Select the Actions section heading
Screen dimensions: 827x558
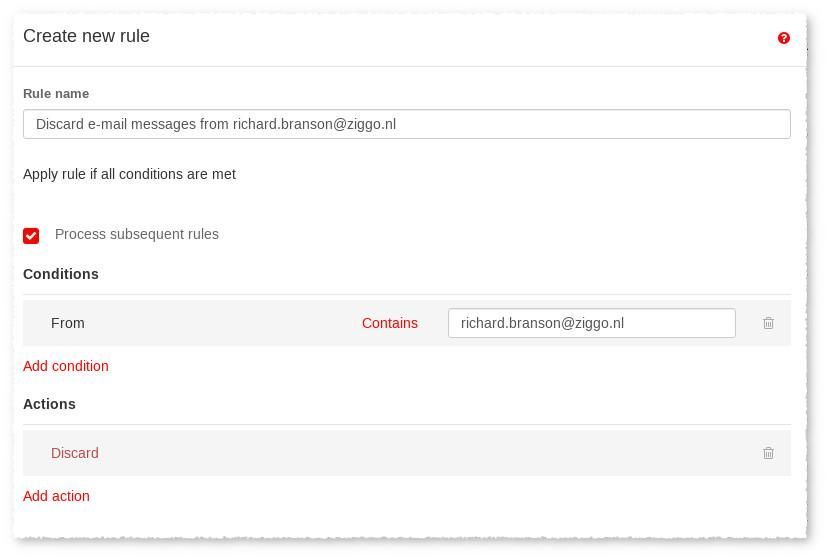(x=49, y=403)
